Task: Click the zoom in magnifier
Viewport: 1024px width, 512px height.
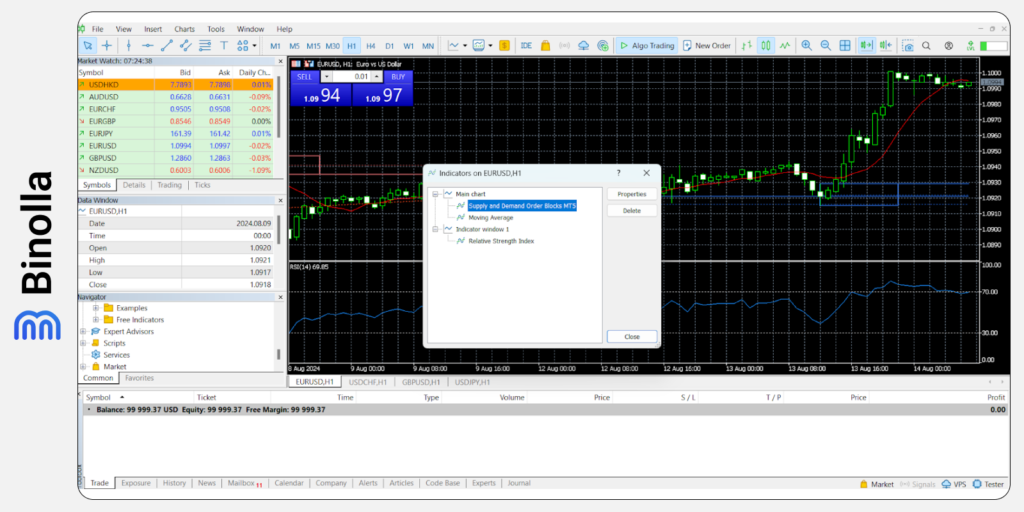Action: [x=807, y=46]
